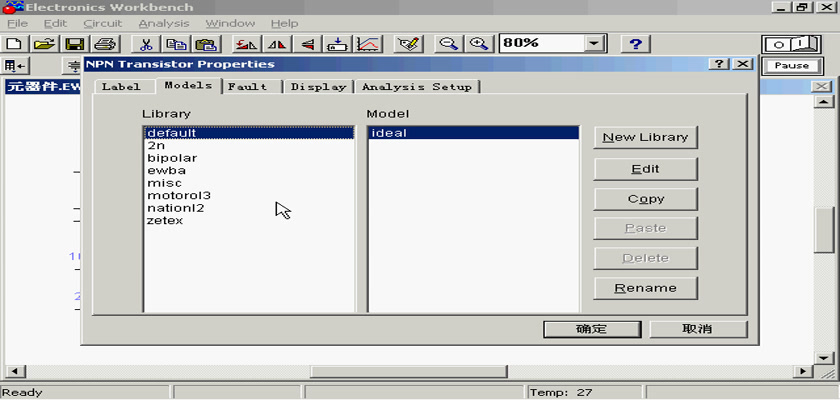840x400 pixels.
Task: Click the Temp: 27 status bar entry
Action: pos(584,393)
